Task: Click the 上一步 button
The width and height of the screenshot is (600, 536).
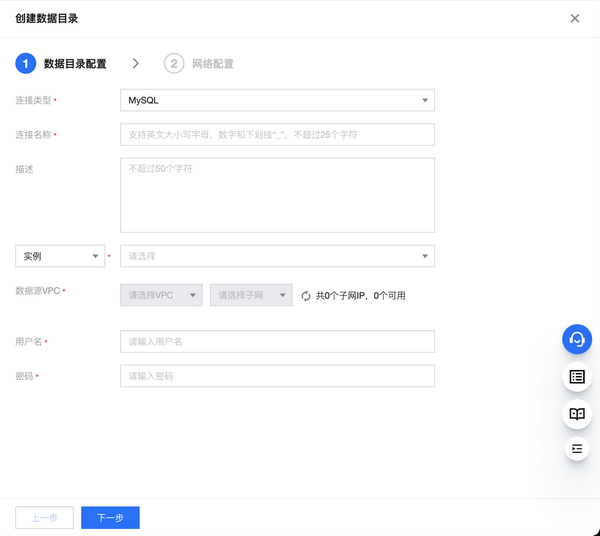Action: 44,518
